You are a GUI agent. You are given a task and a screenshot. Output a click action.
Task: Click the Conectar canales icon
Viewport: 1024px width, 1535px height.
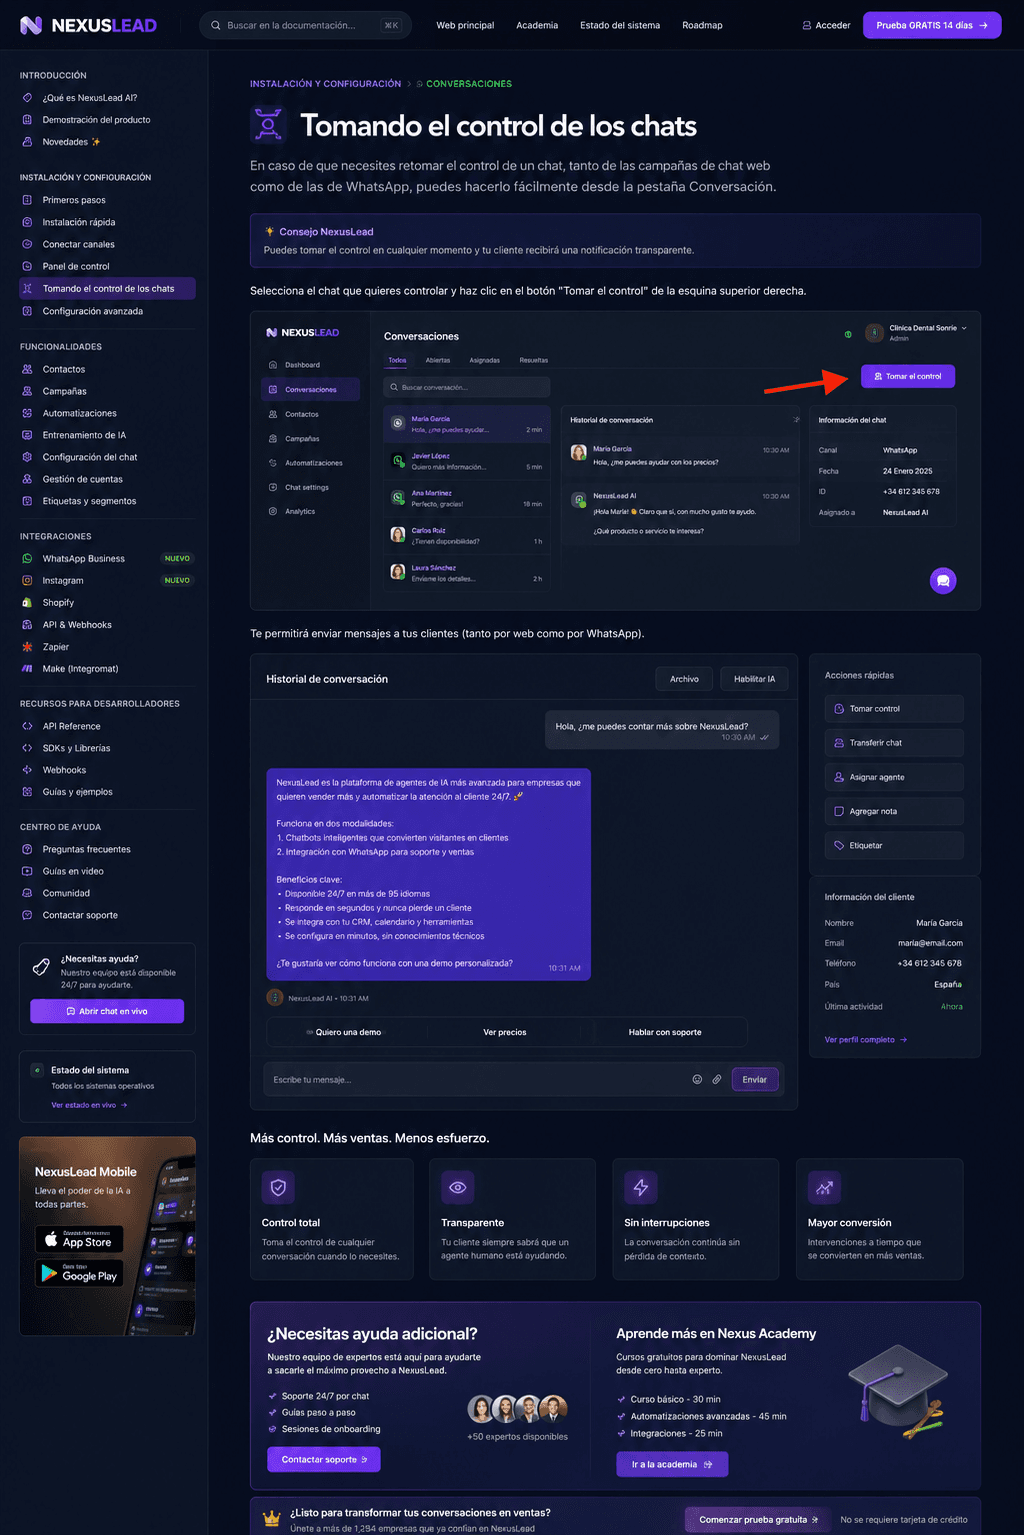click(27, 244)
